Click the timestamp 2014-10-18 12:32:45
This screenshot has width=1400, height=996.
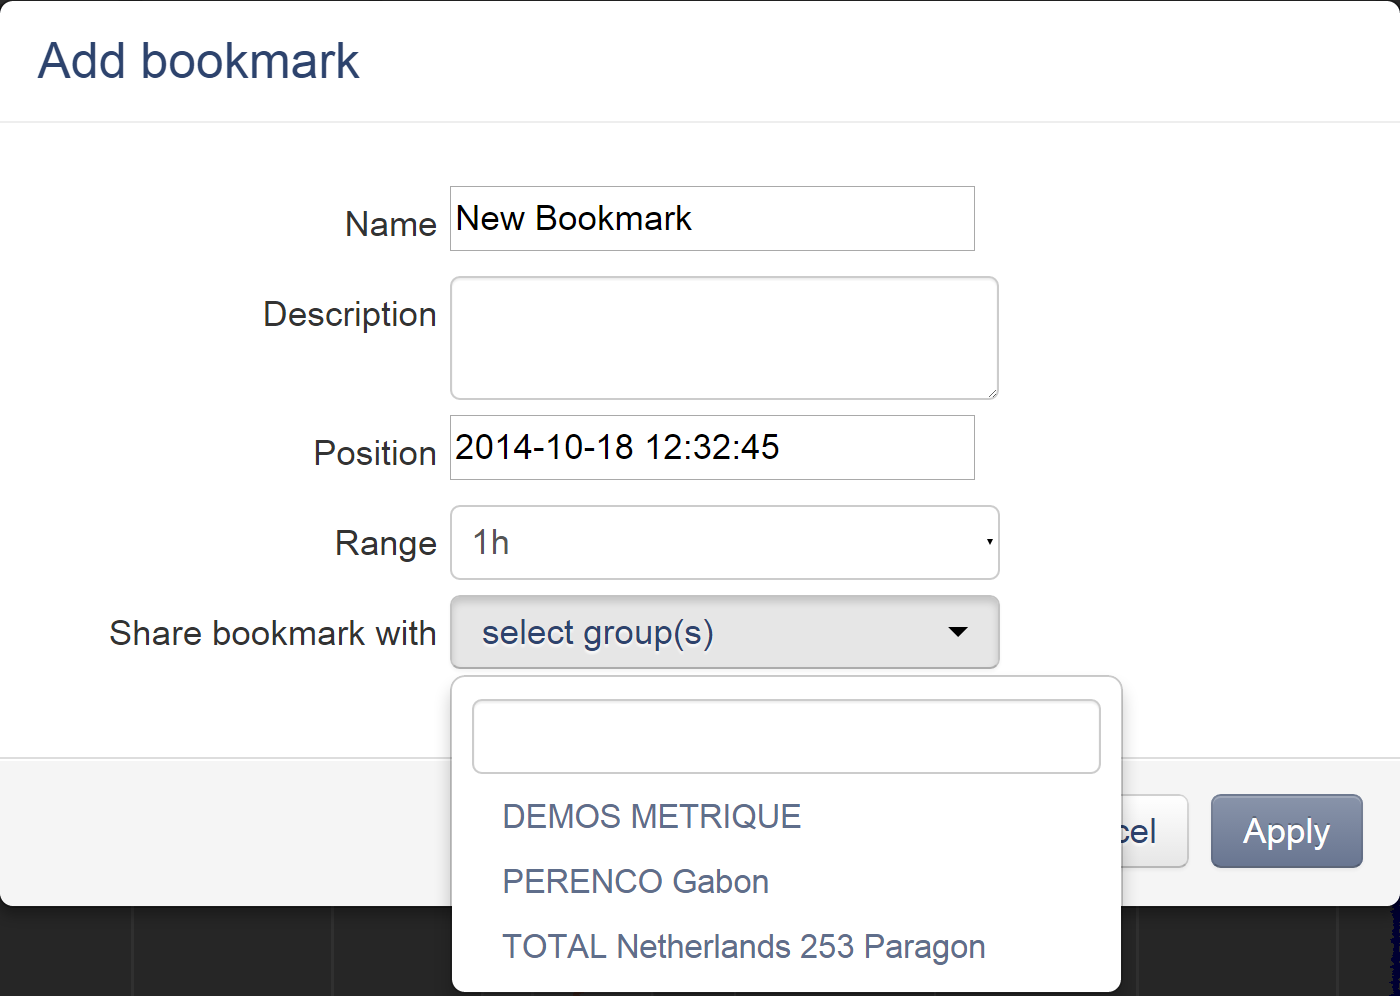pyautogui.click(x=616, y=447)
